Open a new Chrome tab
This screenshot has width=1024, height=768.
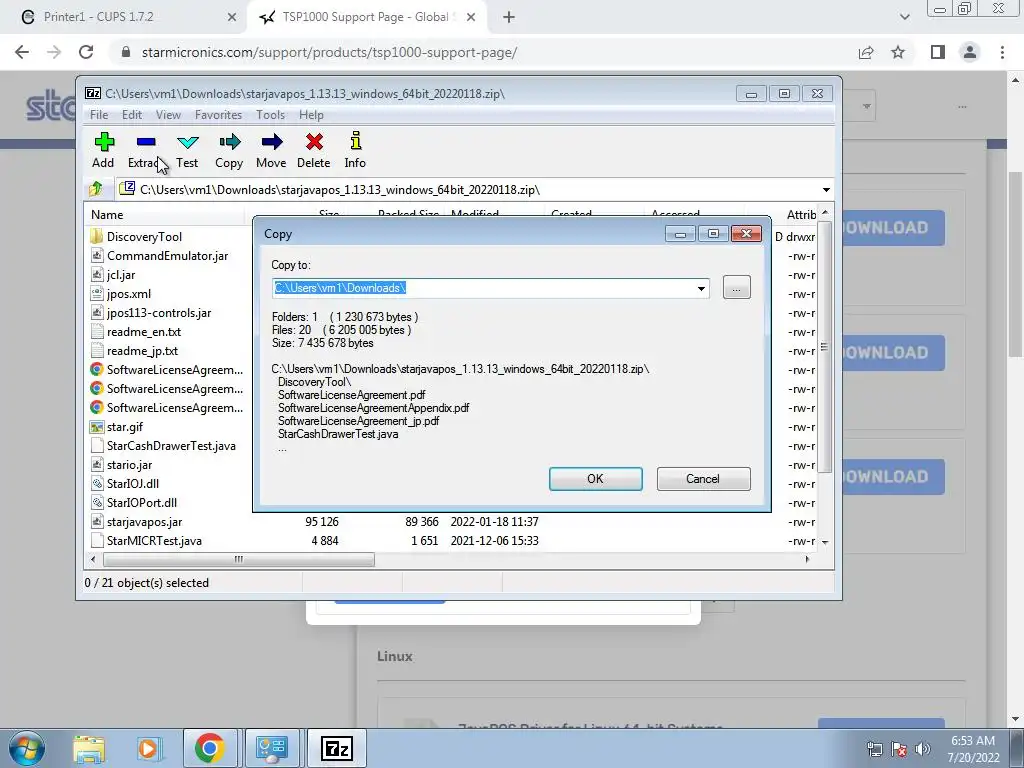pos(509,18)
